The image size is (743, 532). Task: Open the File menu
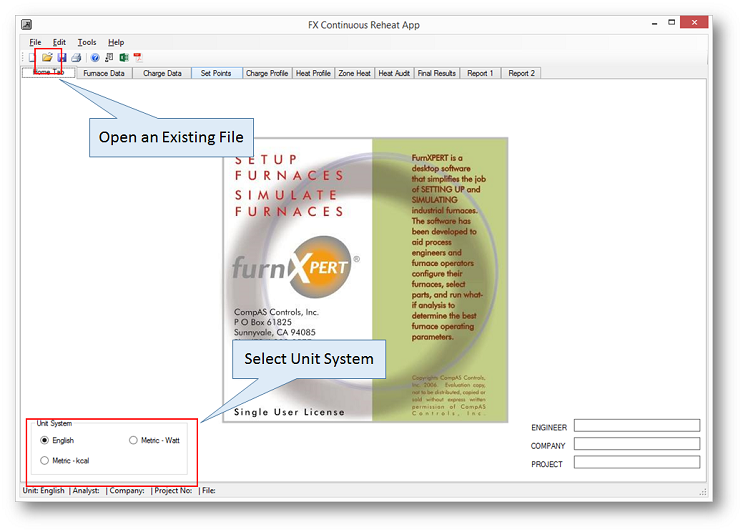point(35,42)
